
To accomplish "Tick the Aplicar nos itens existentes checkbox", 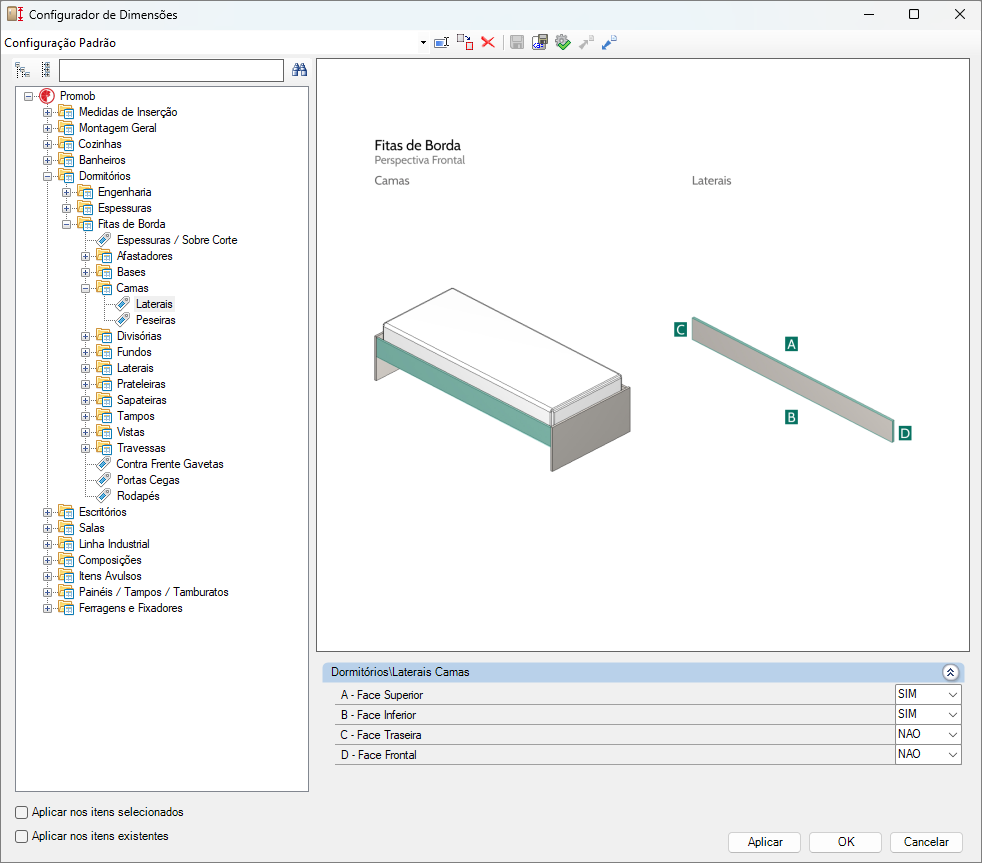I will pyautogui.click(x=21, y=836).
